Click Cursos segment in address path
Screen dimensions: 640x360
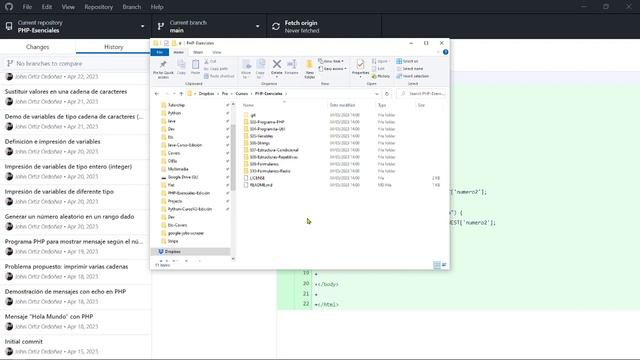pos(242,93)
